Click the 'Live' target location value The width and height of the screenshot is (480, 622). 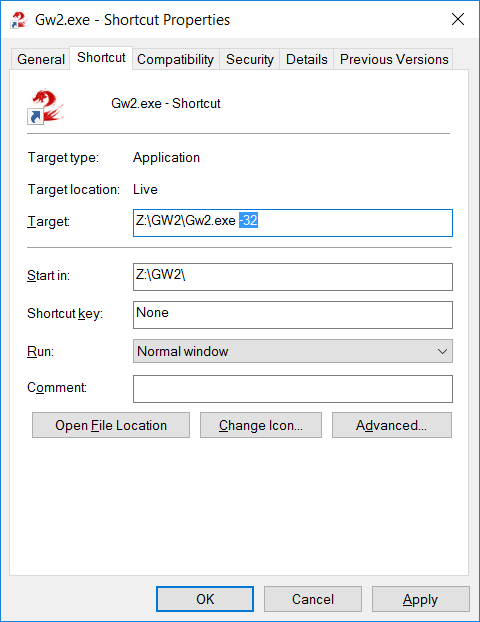tap(145, 190)
